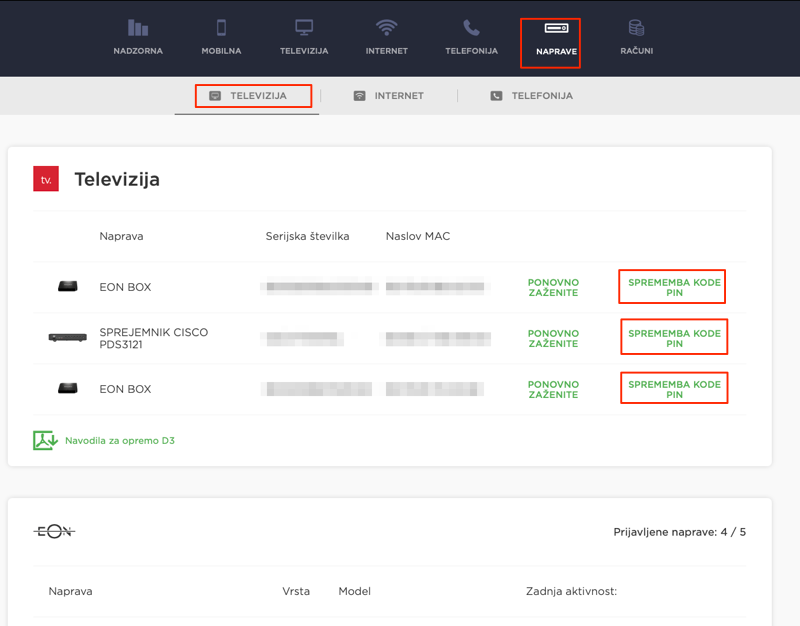This screenshot has height=626, width=800.
Task: Open the Televizija monitor icon in top navigation
Action: [x=304, y=28]
